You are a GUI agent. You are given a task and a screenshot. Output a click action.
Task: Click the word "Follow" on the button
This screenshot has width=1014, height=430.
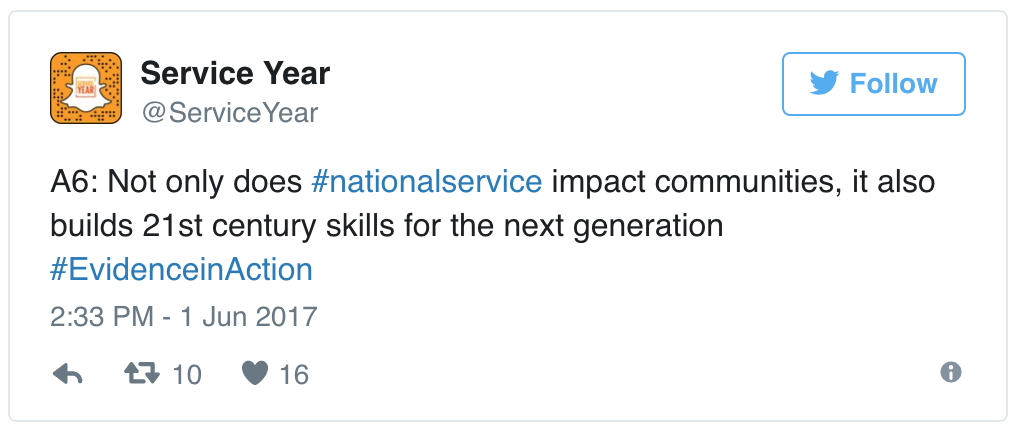[x=893, y=84]
